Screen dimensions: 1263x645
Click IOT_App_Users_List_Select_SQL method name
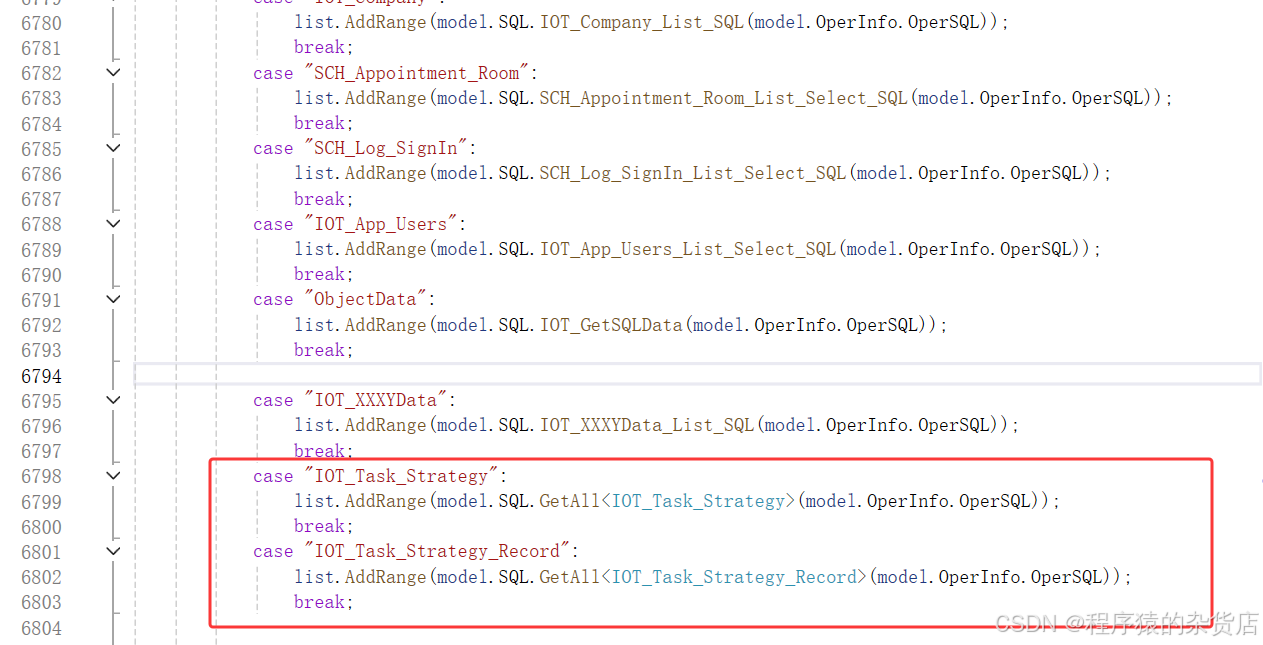(688, 249)
